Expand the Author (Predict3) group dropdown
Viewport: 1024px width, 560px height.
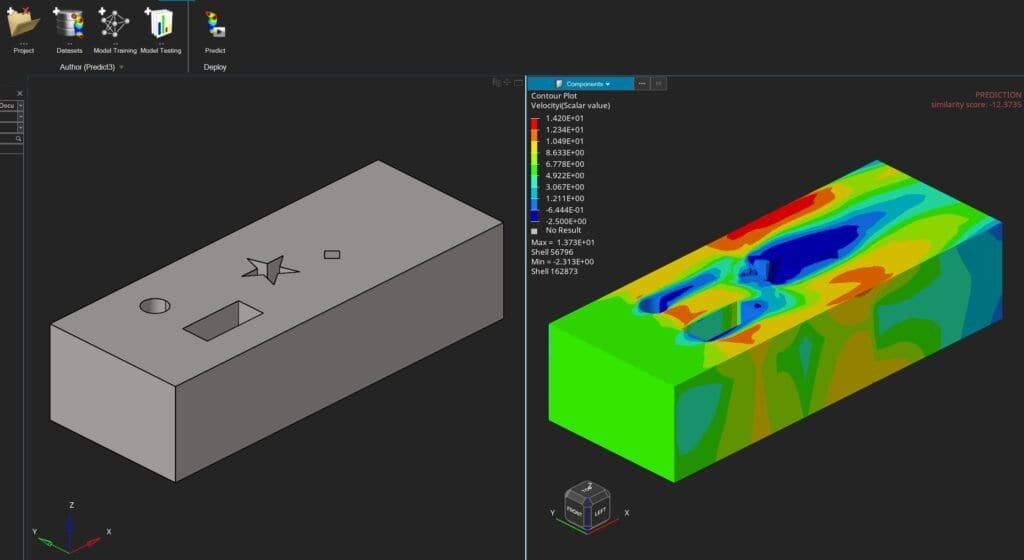(x=121, y=67)
